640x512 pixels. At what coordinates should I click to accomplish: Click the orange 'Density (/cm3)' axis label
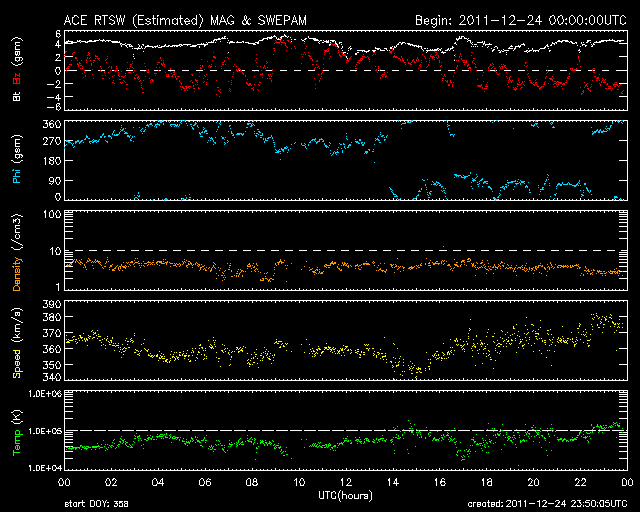point(17,252)
